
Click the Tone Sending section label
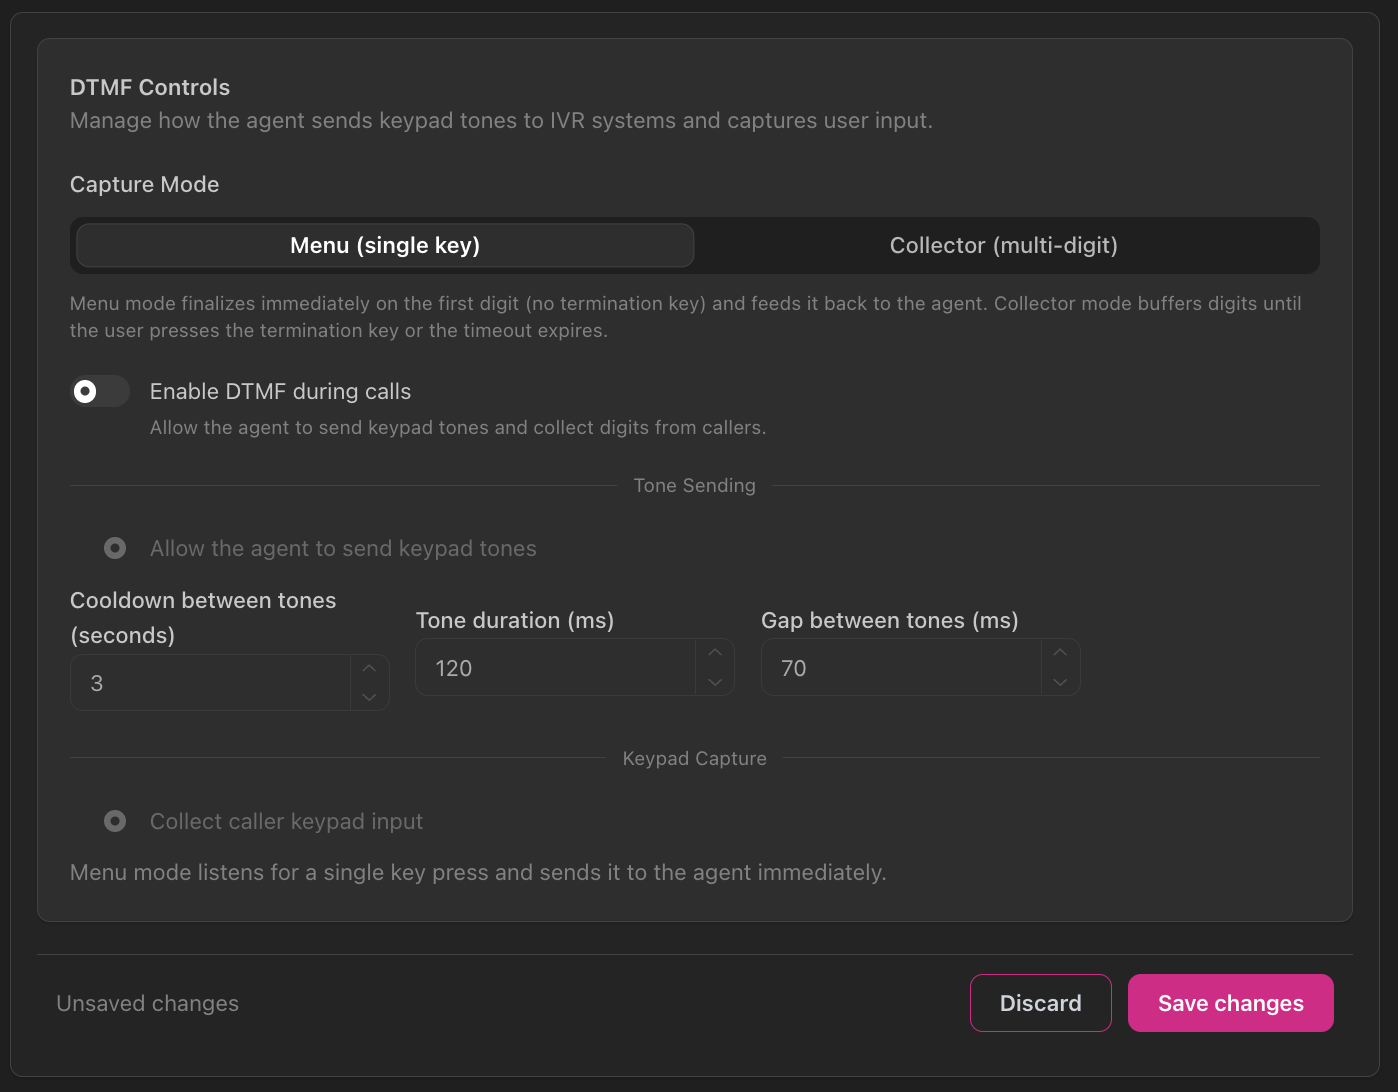[694, 485]
